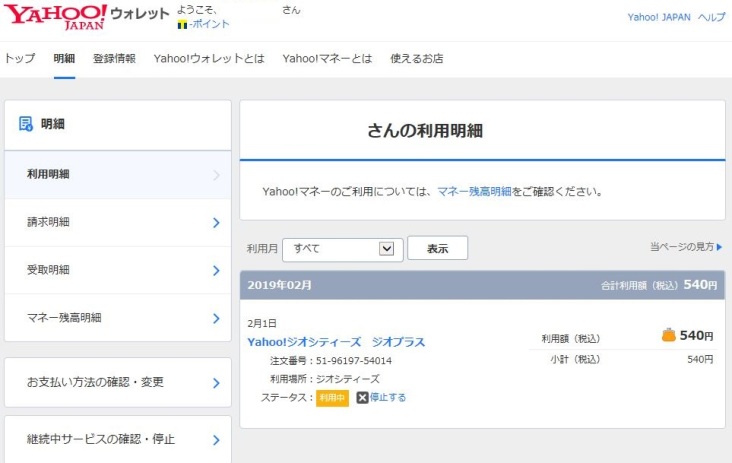The width and height of the screenshot is (732, 463).
Task: Click the 2月1日 date label
Action: pyautogui.click(x=262, y=323)
